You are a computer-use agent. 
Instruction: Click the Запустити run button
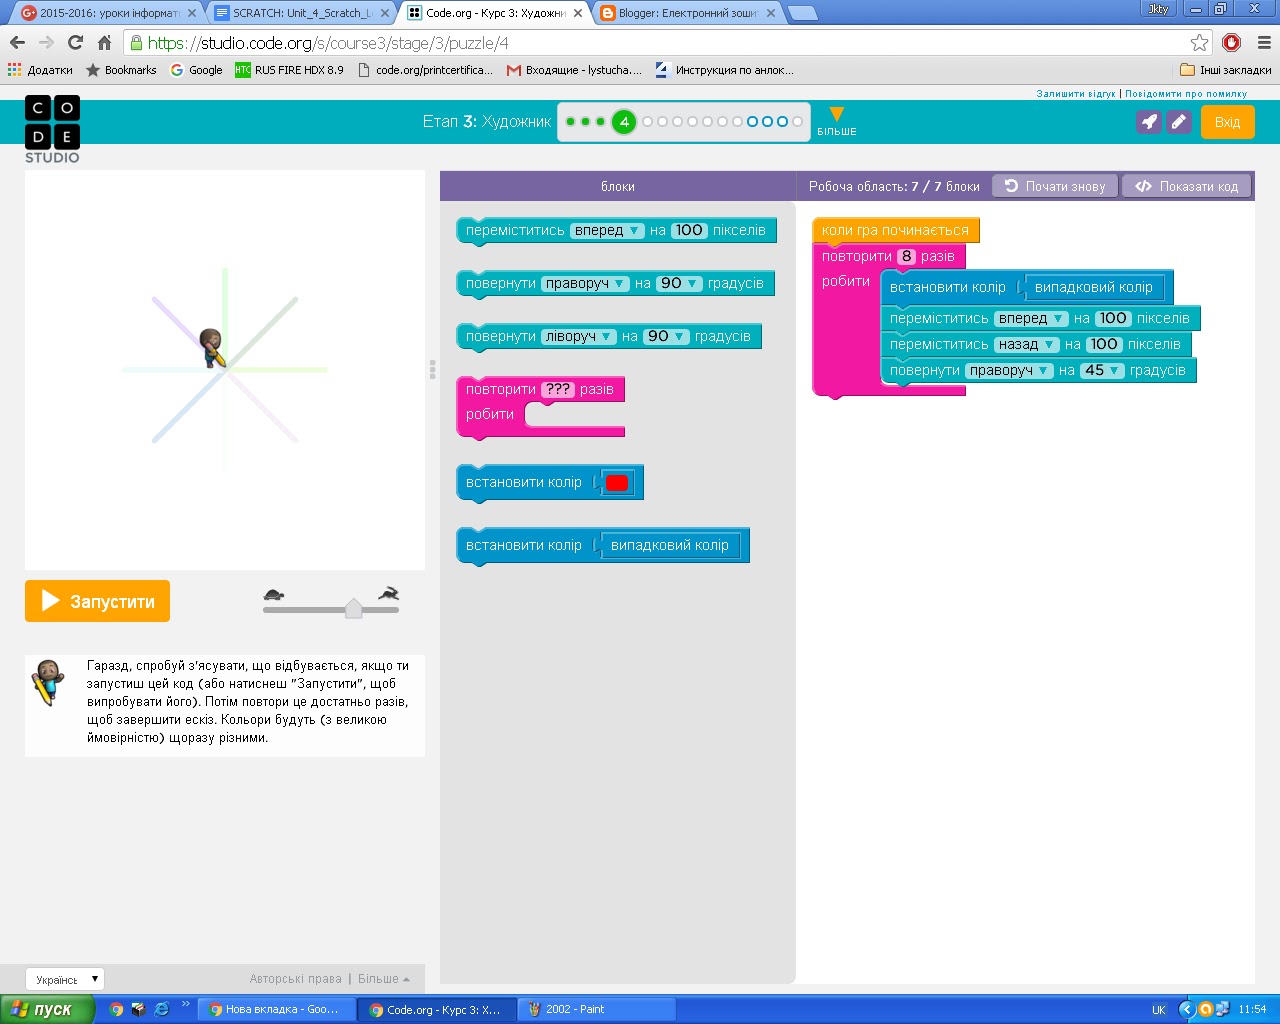(x=97, y=601)
